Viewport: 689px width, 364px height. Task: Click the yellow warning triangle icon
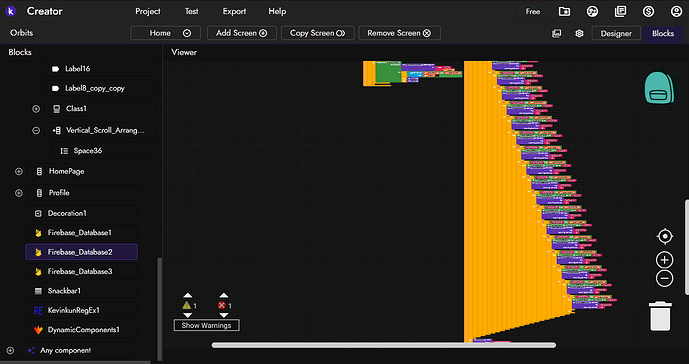(187, 305)
